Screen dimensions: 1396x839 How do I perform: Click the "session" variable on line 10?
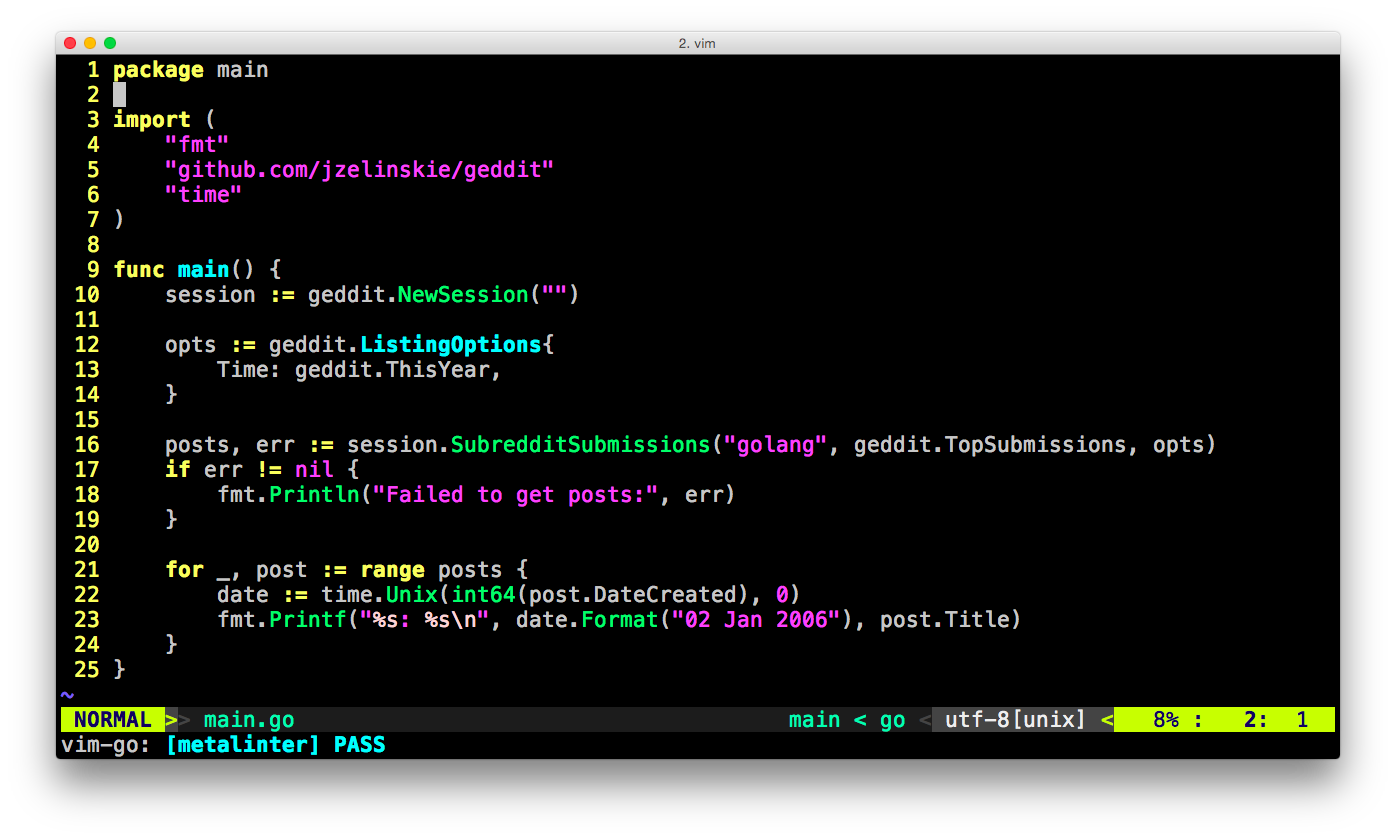pos(210,295)
